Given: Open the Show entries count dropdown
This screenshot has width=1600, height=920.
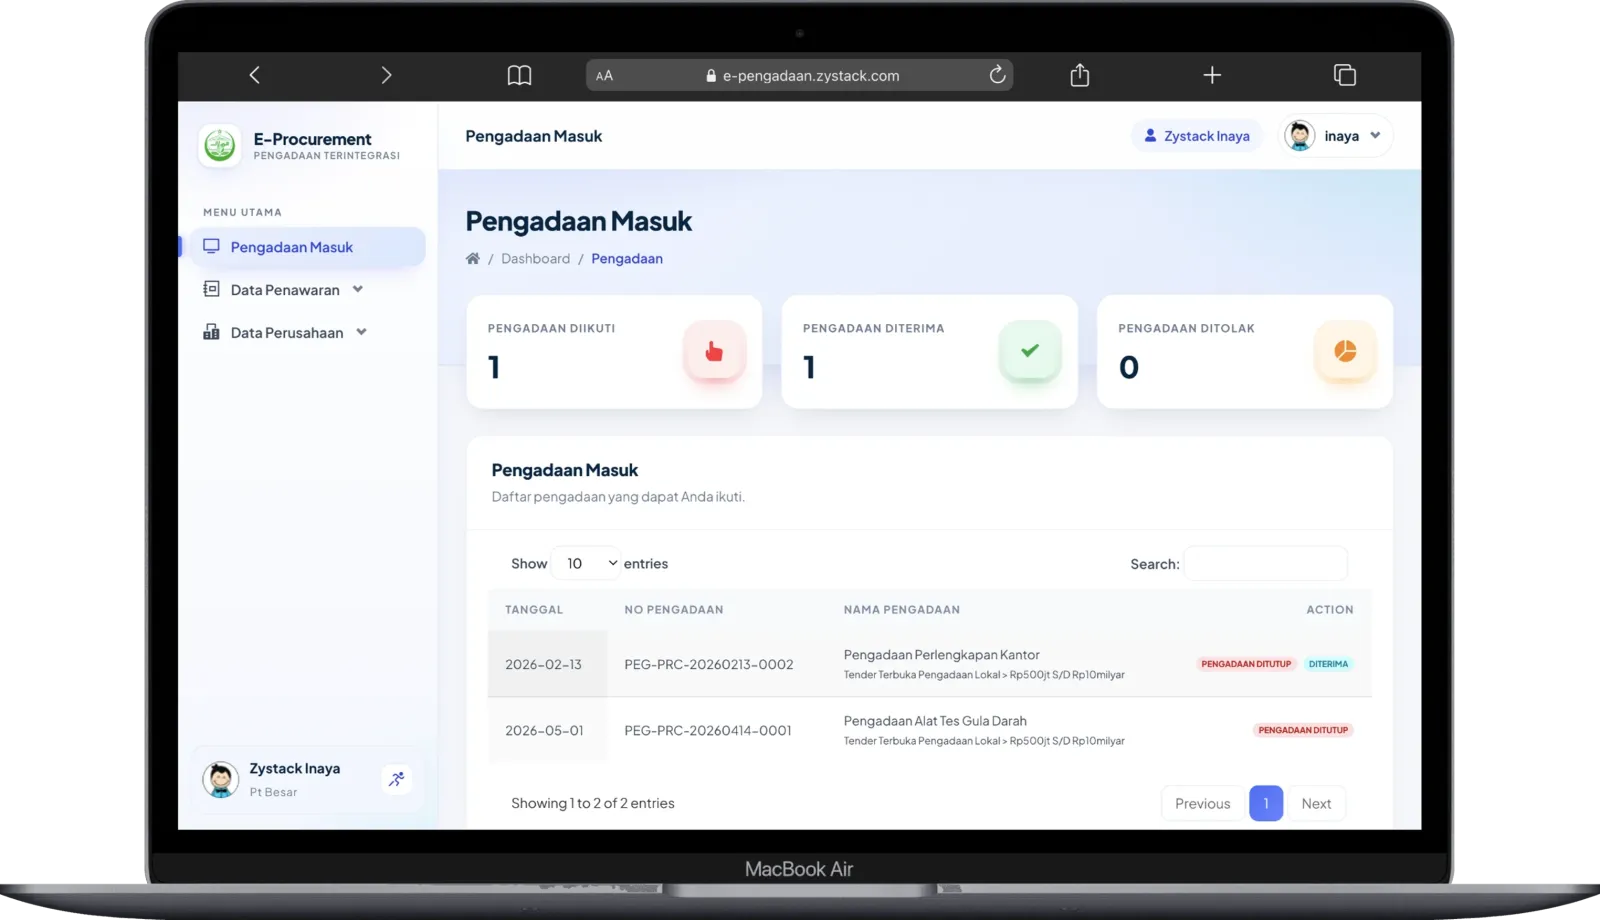Looking at the screenshot, I should (587, 564).
